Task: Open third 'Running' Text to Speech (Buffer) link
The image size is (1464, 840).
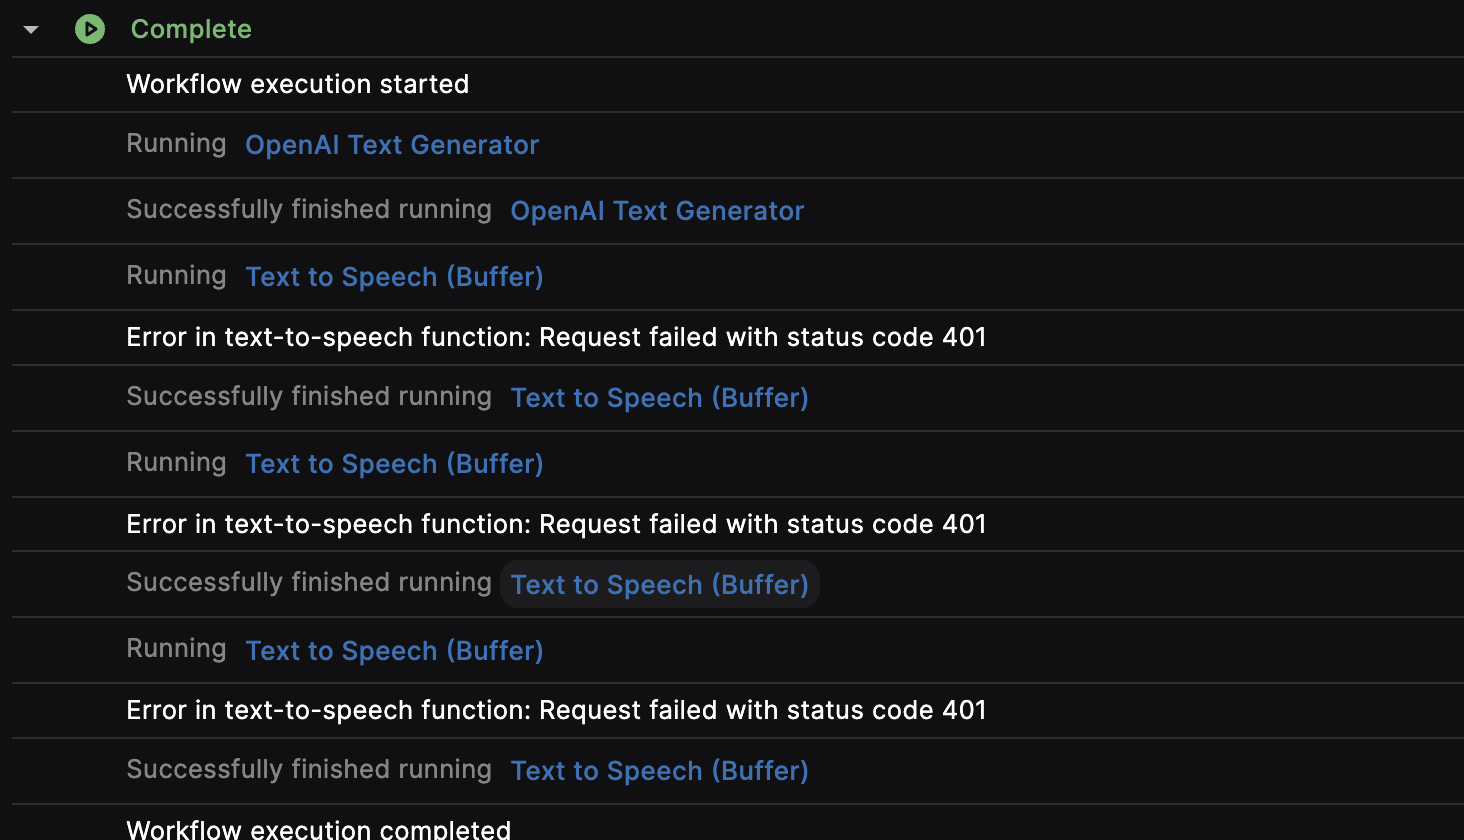Action: click(x=394, y=651)
